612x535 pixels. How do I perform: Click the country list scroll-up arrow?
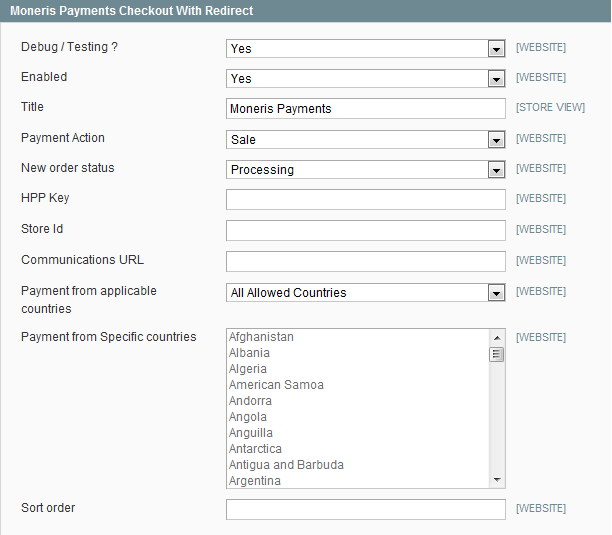497,338
